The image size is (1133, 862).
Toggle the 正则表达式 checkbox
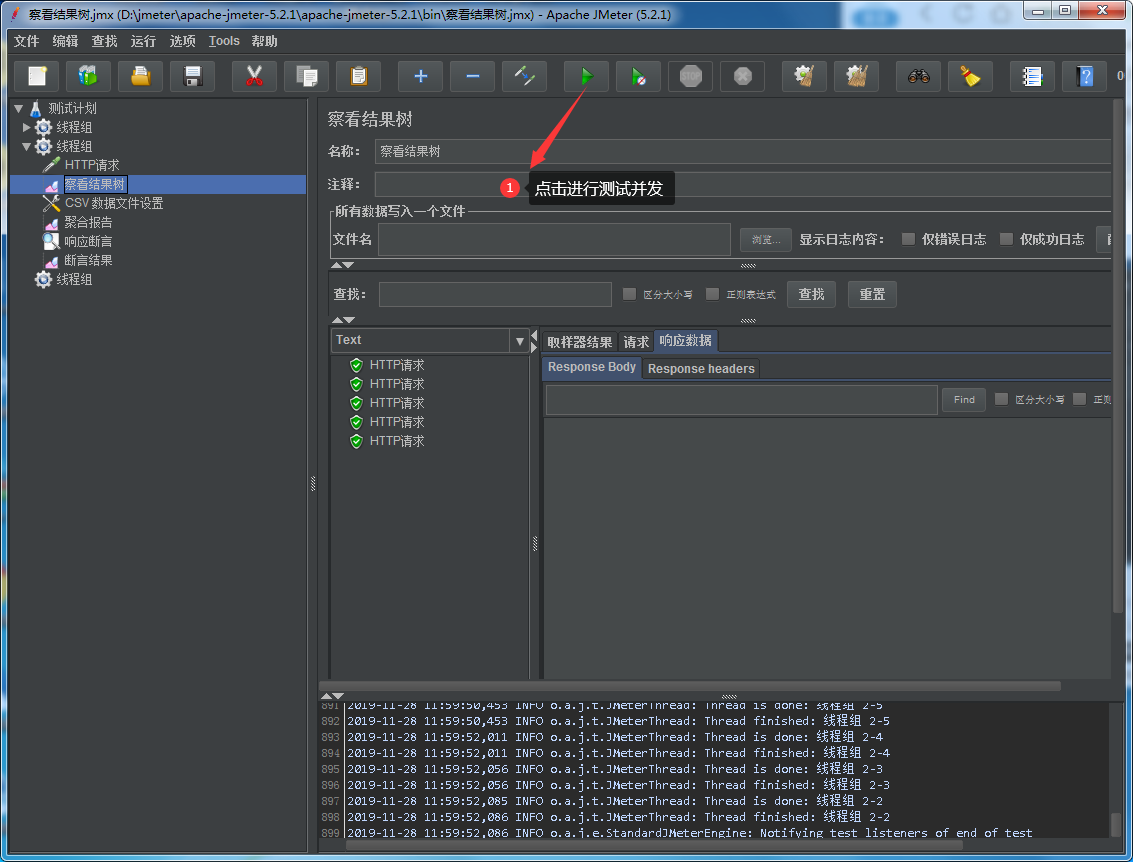712,294
